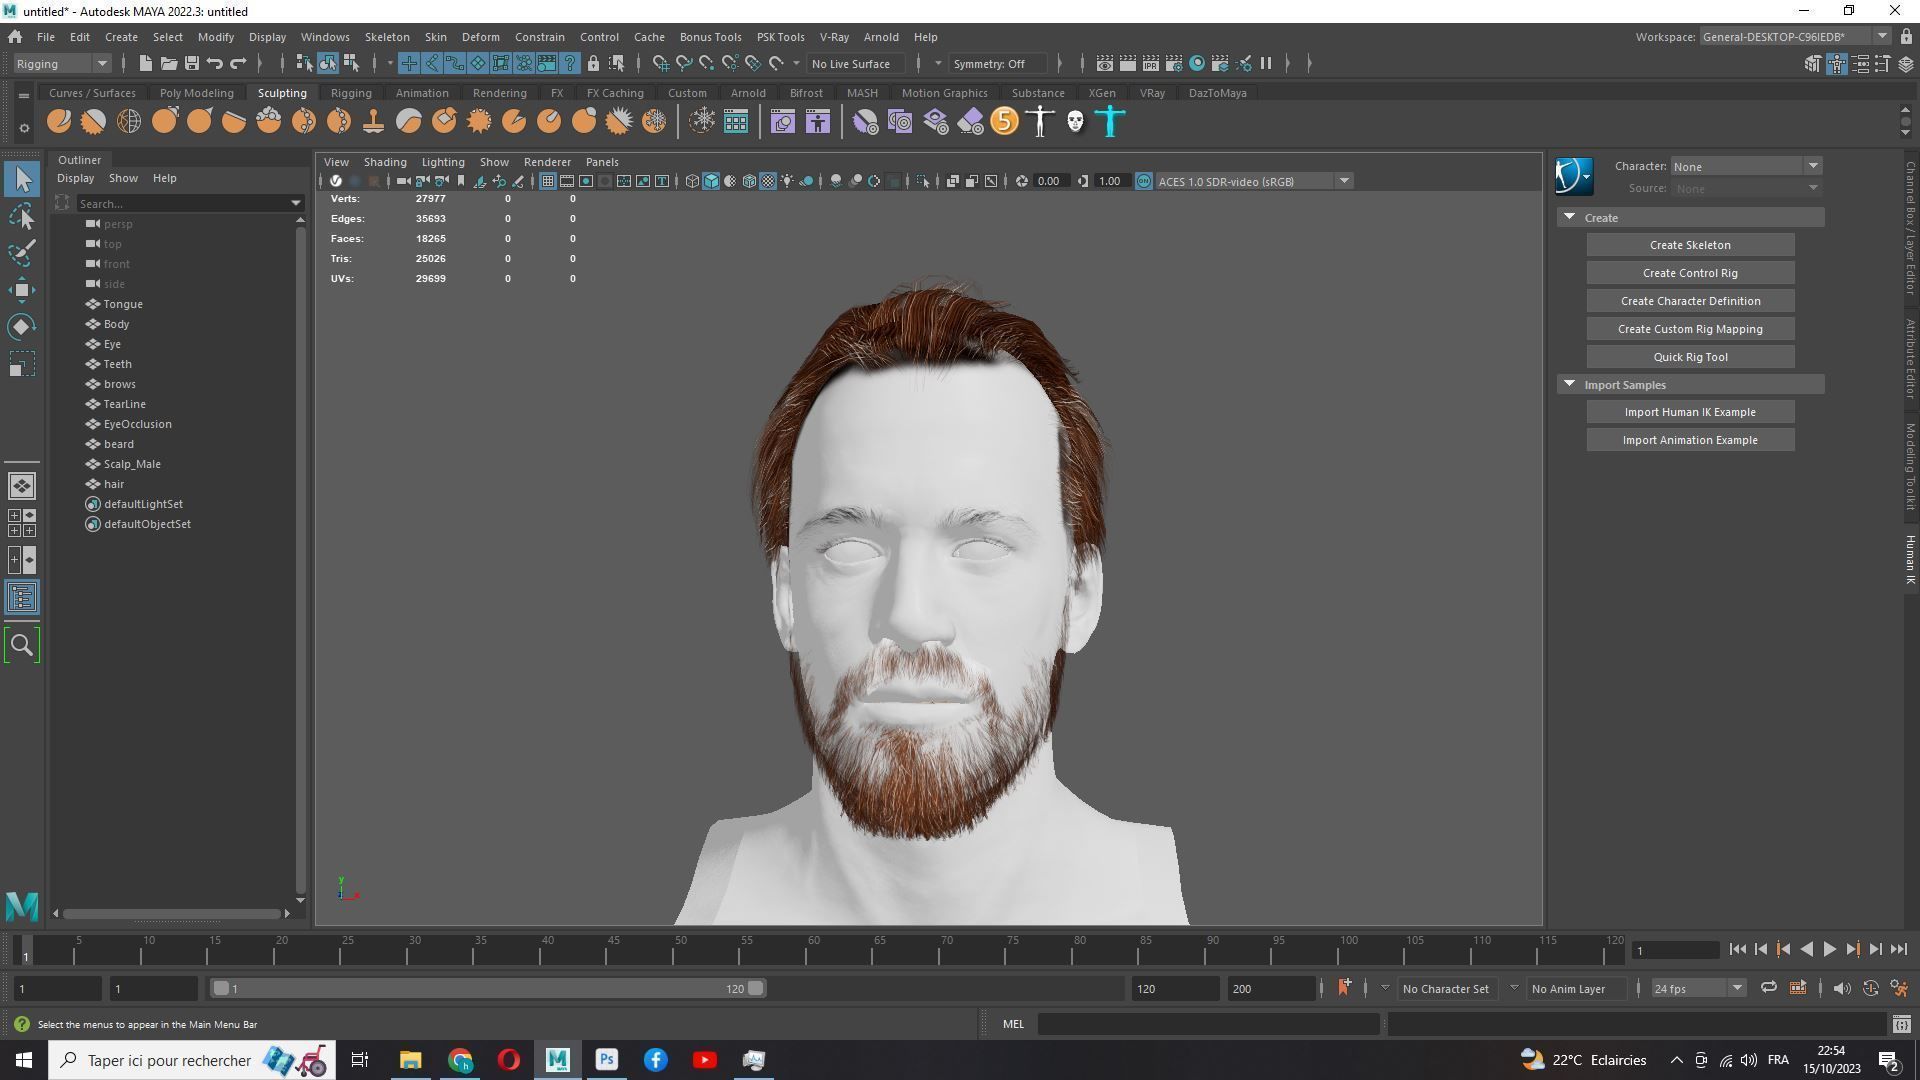Open the 24 fps frame rate dropdown
This screenshot has height=1080, width=1920.
1698,988
